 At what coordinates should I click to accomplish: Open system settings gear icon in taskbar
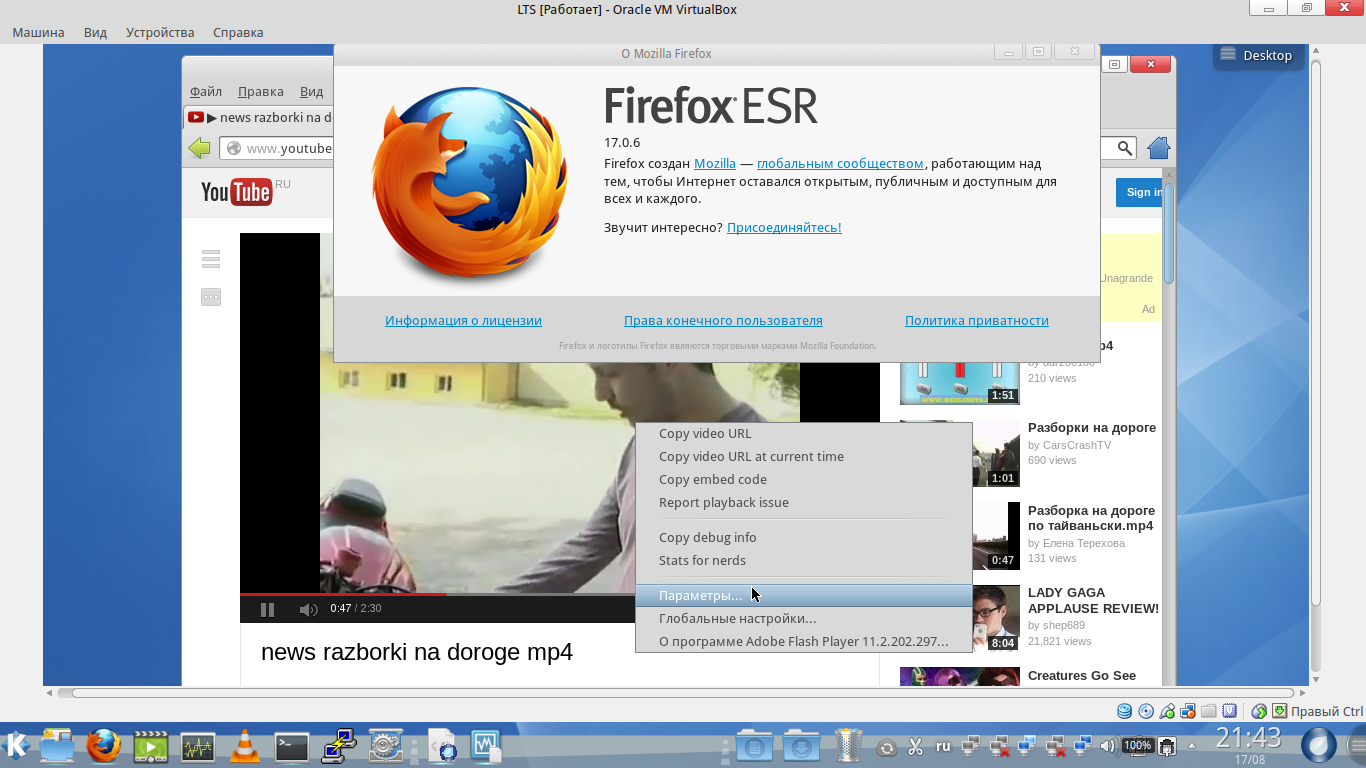(386, 746)
